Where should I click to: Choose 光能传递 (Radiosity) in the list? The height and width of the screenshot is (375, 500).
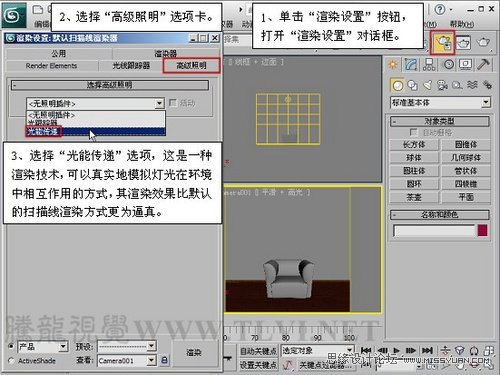pos(96,132)
